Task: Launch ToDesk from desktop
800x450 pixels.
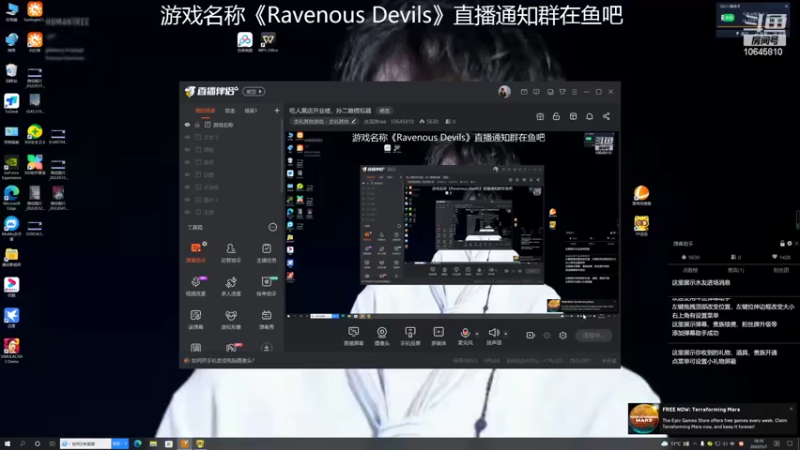Action: coord(11,104)
